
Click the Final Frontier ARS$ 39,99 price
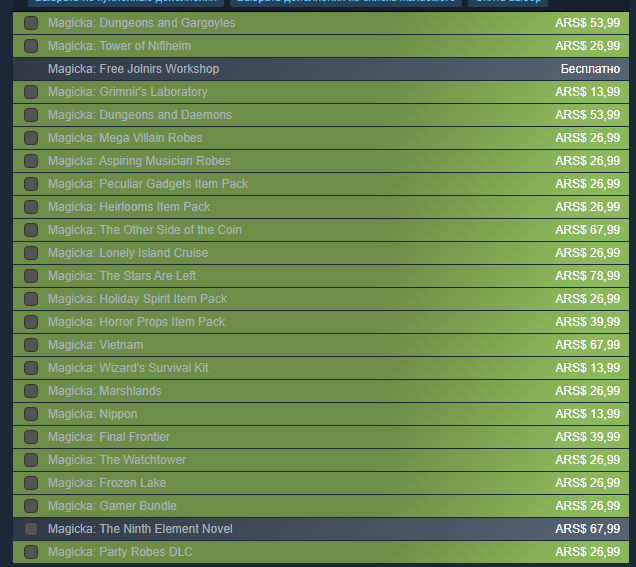pos(588,437)
